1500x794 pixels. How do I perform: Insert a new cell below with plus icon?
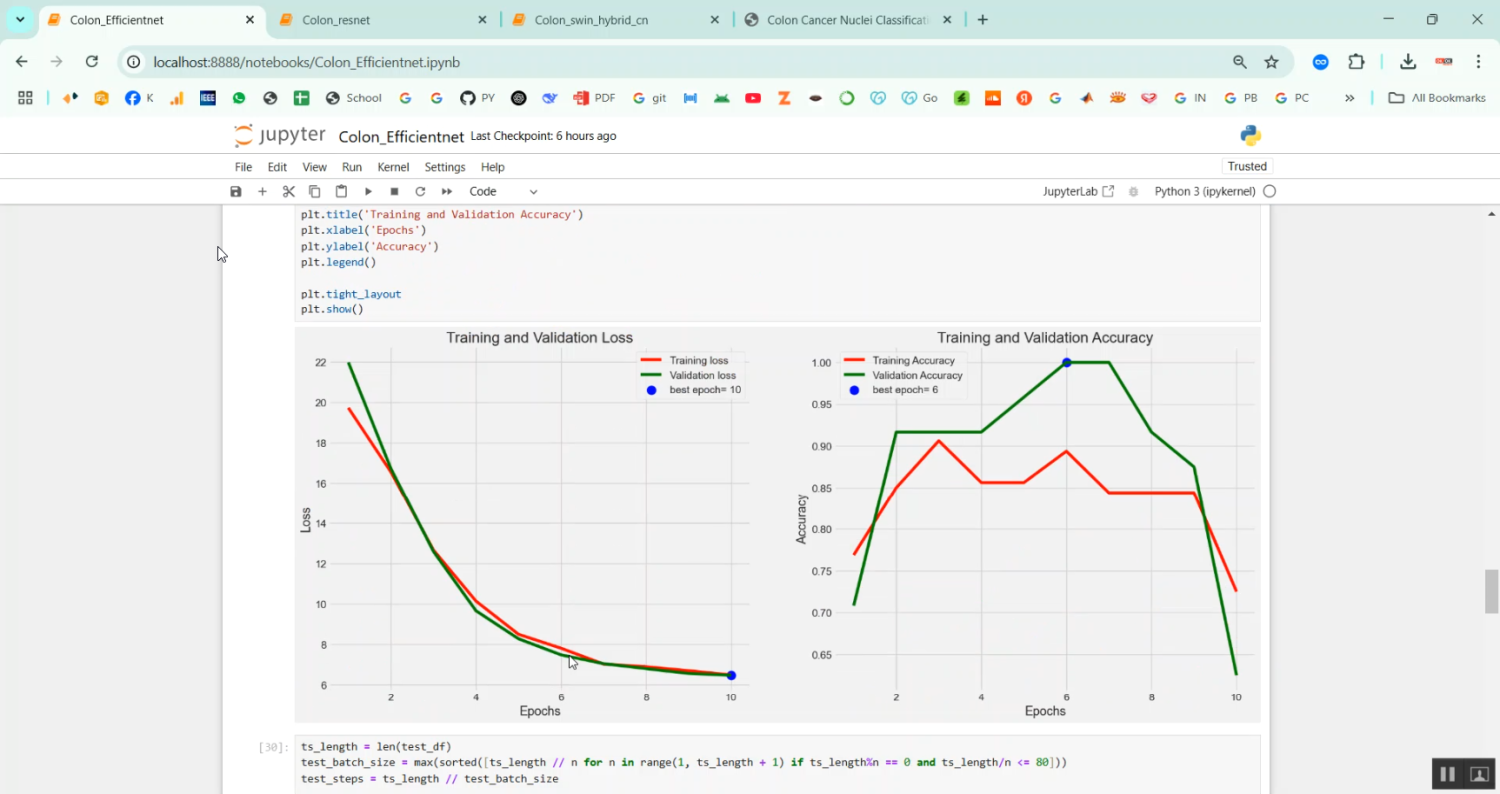coord(262,191)
